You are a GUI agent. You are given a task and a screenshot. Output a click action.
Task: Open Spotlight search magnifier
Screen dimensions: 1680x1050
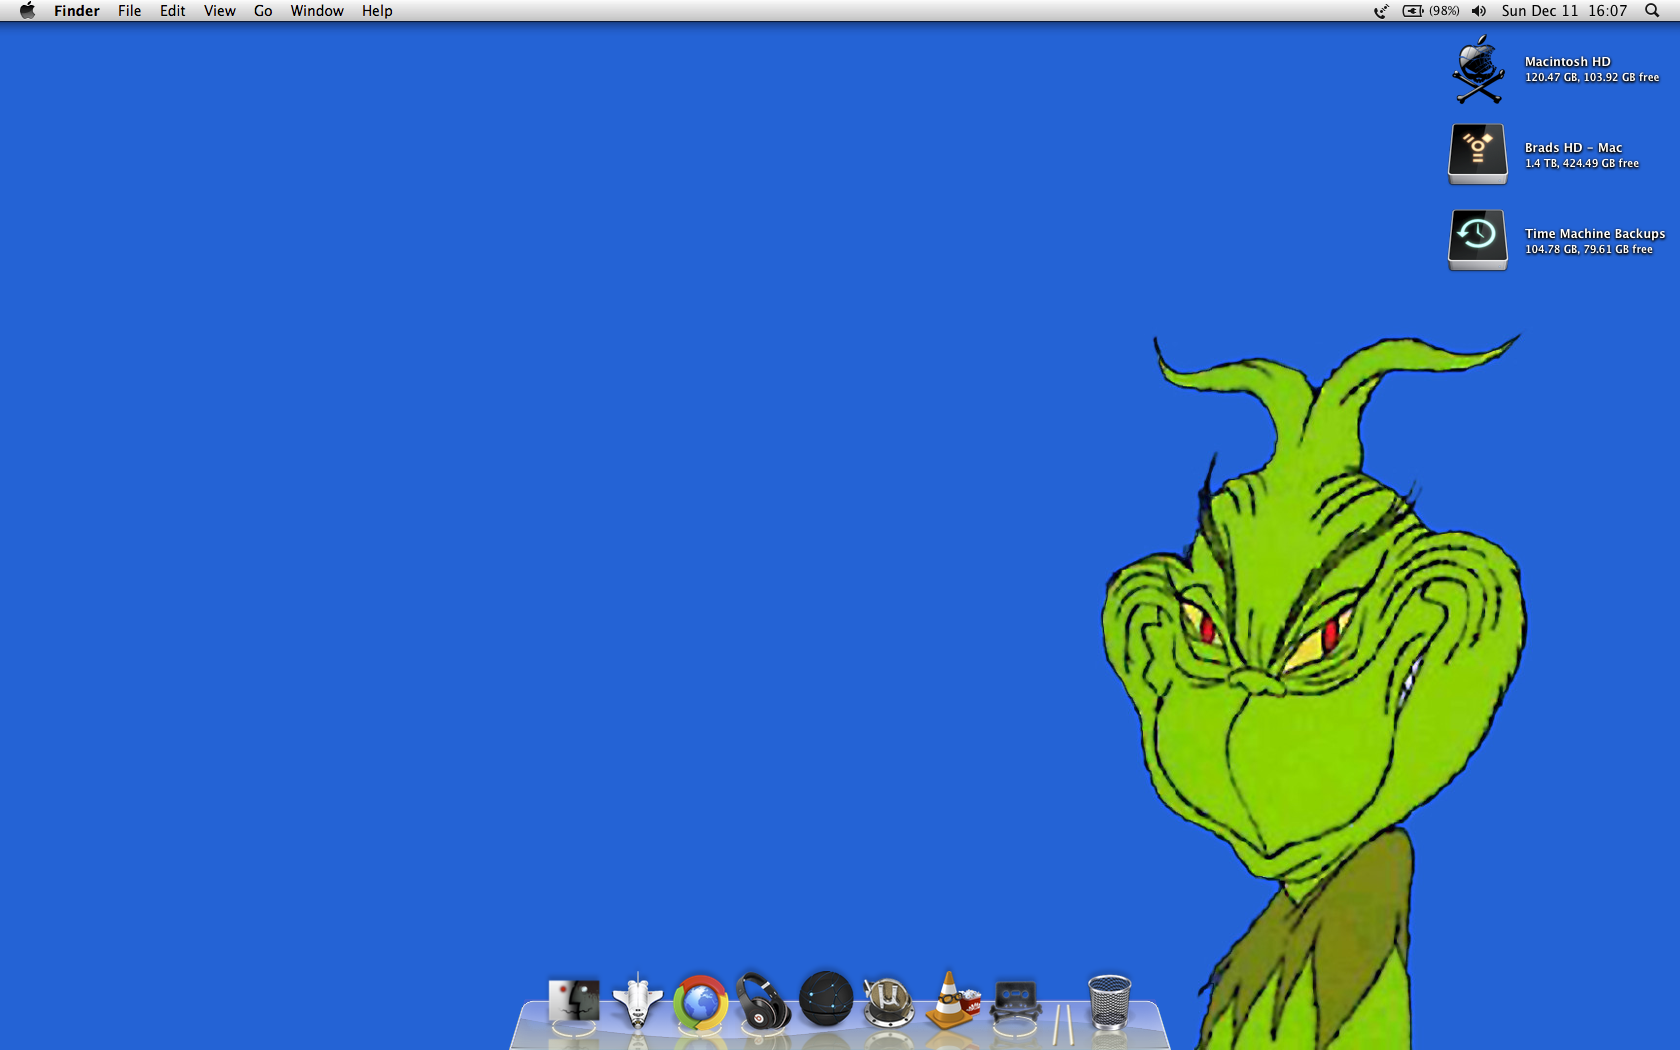[1652, 11]
